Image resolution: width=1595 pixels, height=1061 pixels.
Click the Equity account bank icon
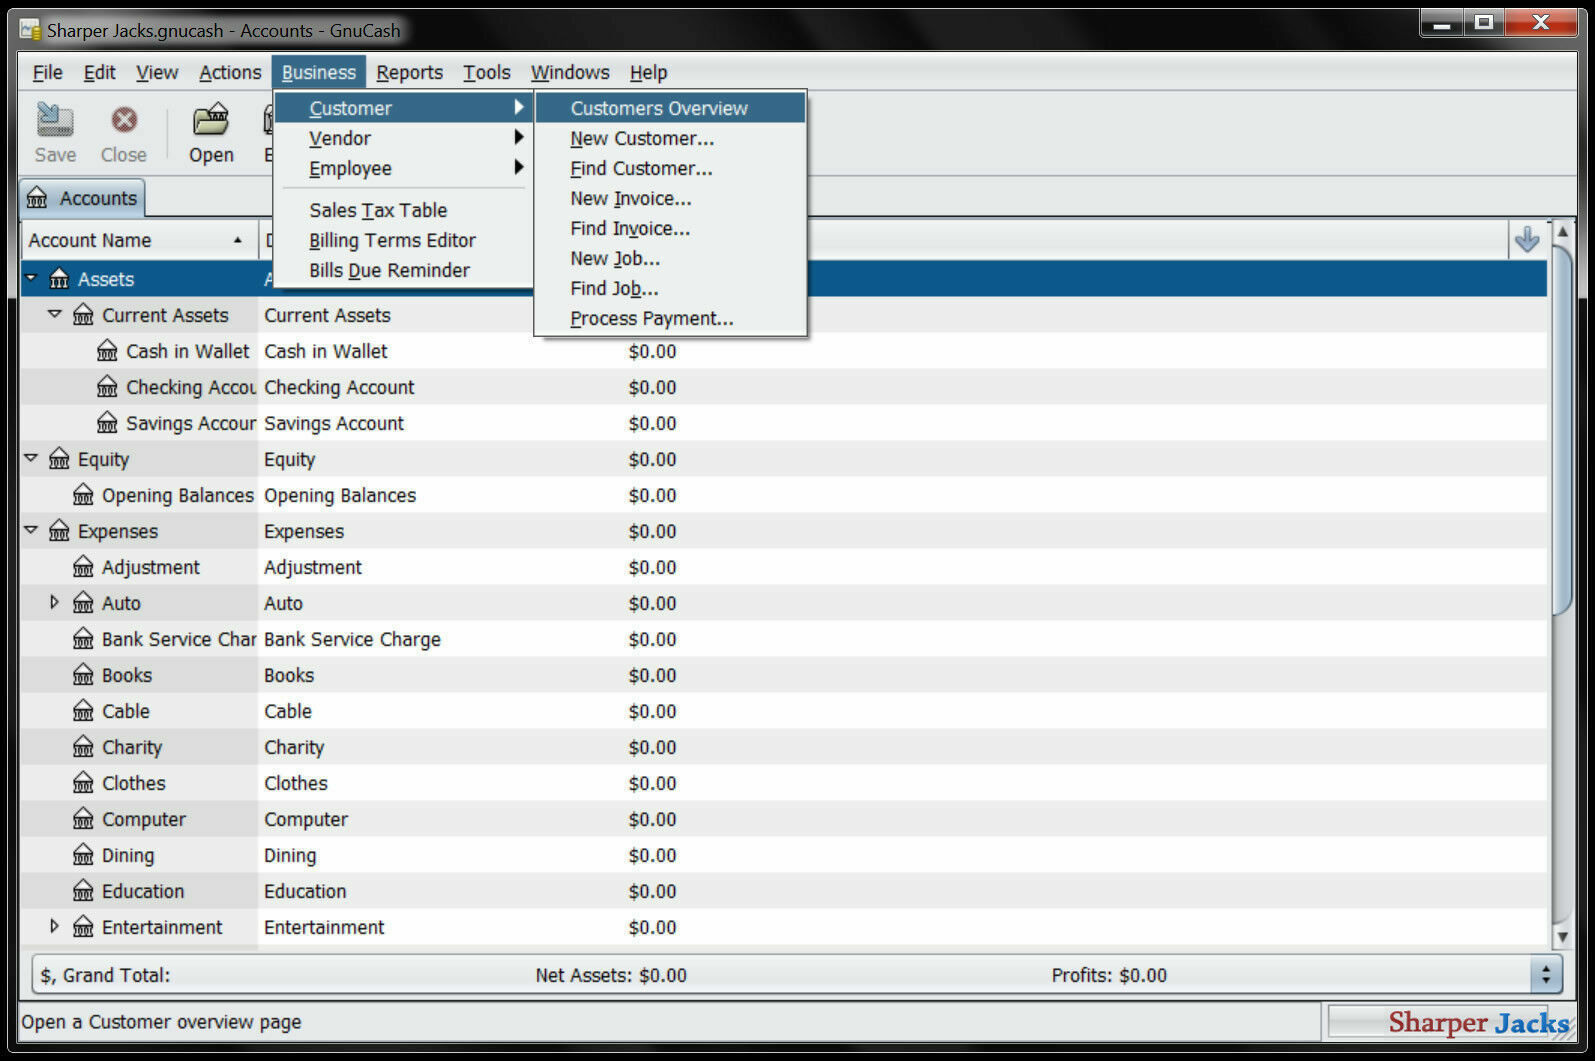59,459
